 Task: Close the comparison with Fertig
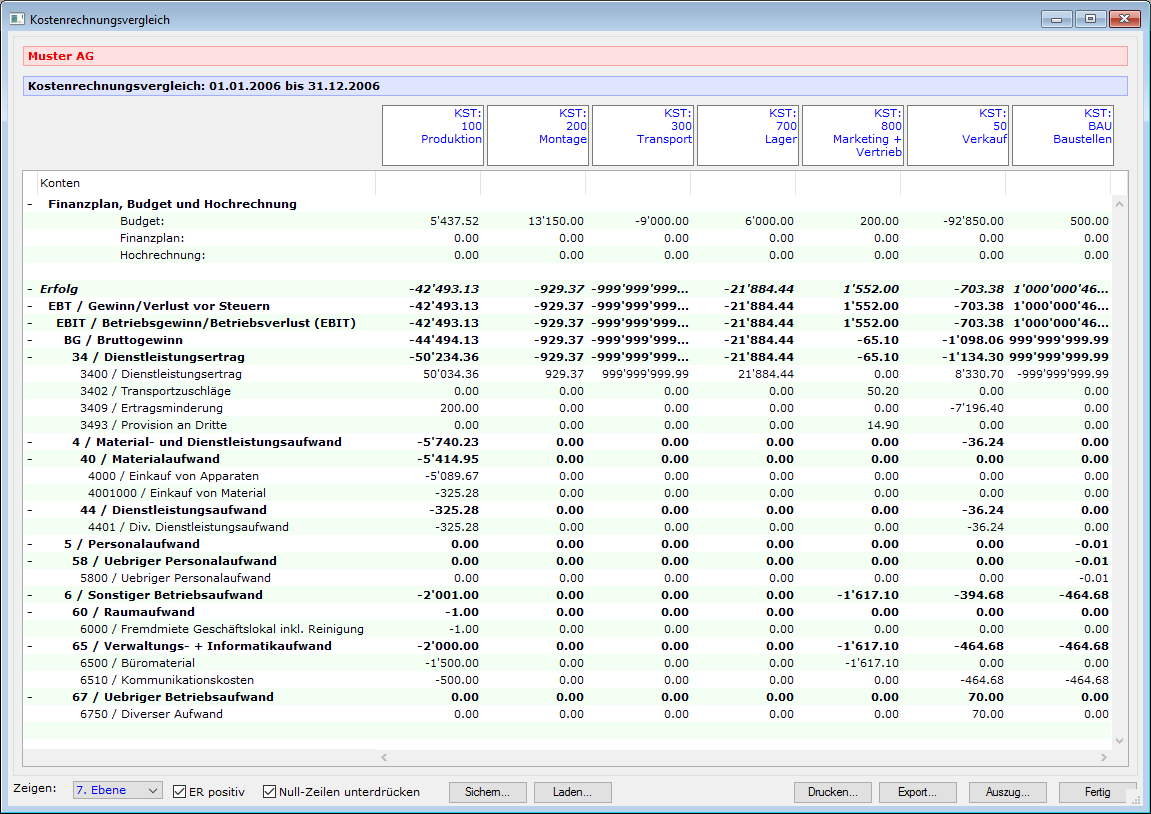(1097, 792)
